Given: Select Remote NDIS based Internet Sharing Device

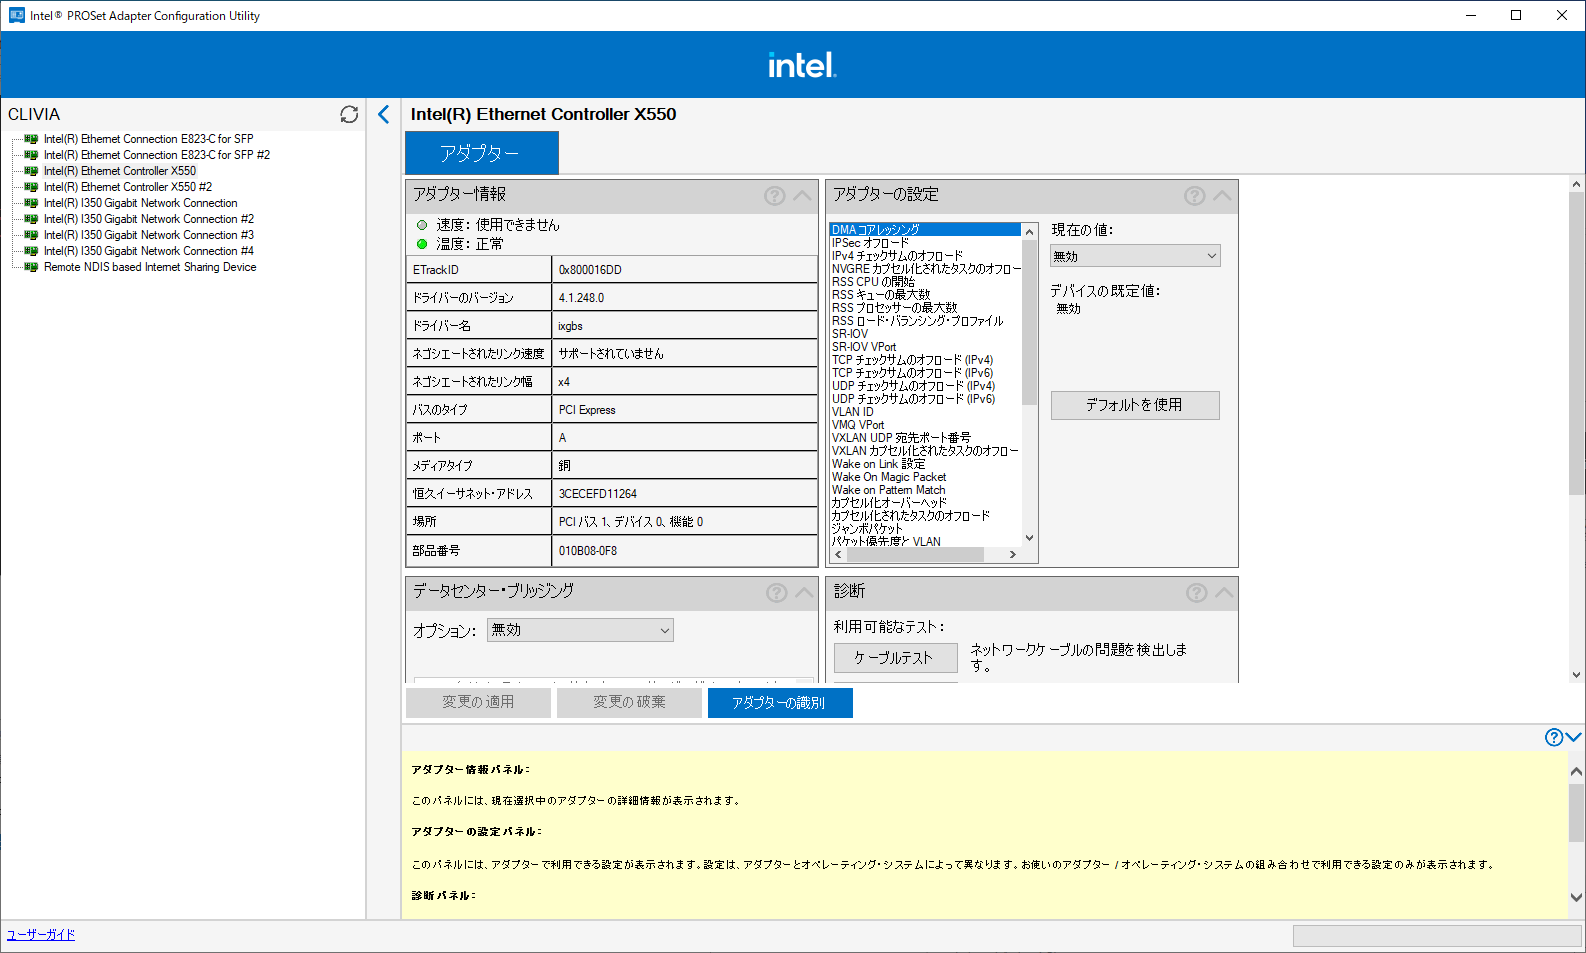Looking at the screenshot, I should 150,267.
